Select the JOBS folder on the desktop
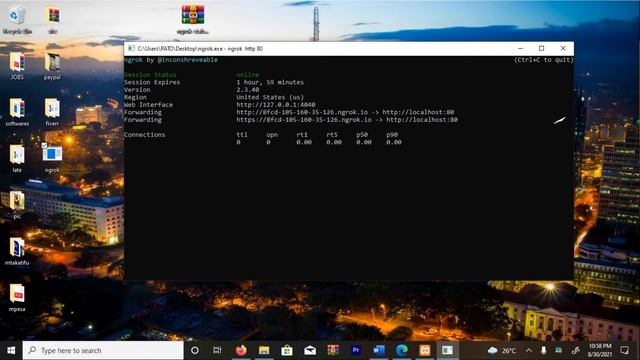The width and height of the screenshot is (640, 360). [x=17, y=66]
